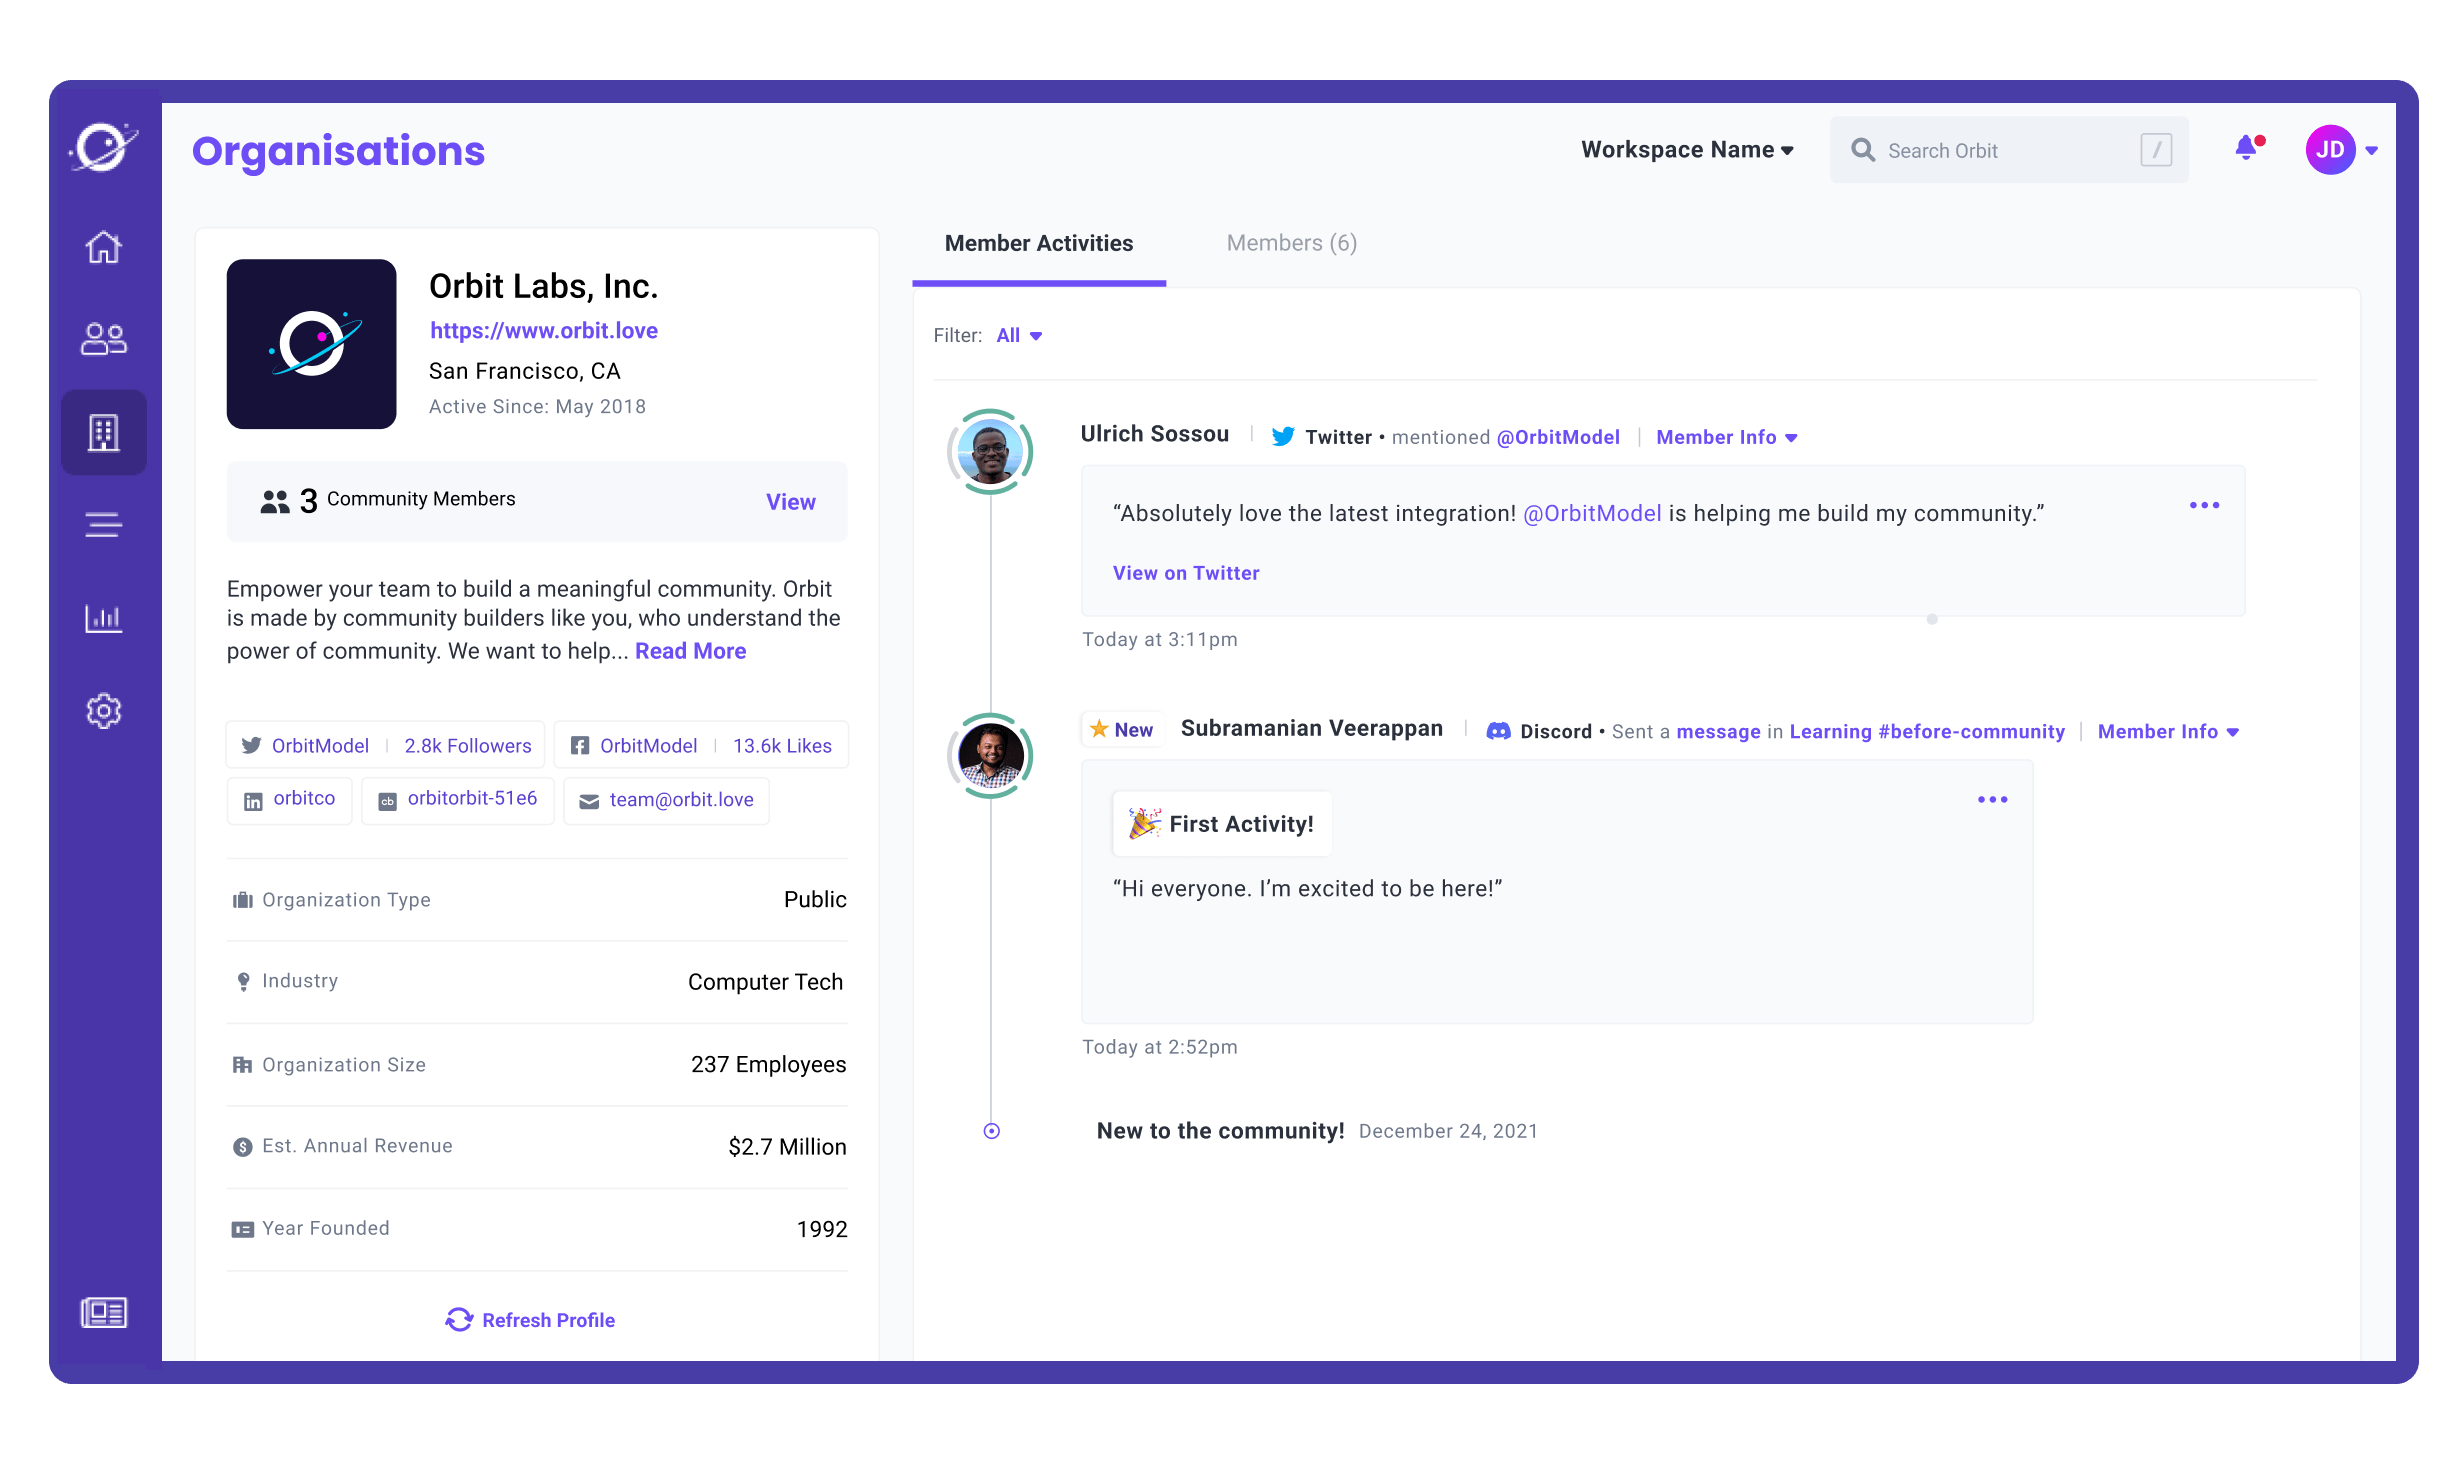Open the Filter All dropdown
The width and height of the screenshot is (2464, 1464).
[x=1019, y=336]
